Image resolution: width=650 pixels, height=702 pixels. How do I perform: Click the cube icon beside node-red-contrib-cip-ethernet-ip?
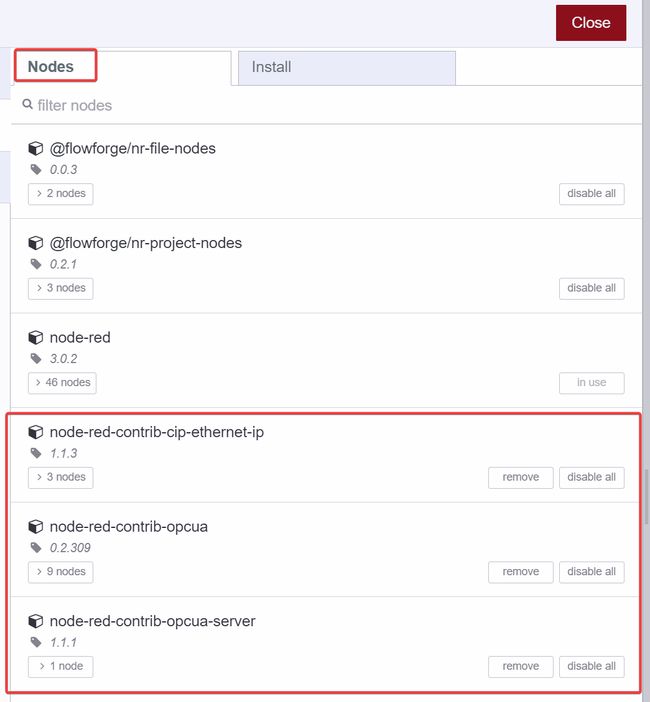pos(36,433)
